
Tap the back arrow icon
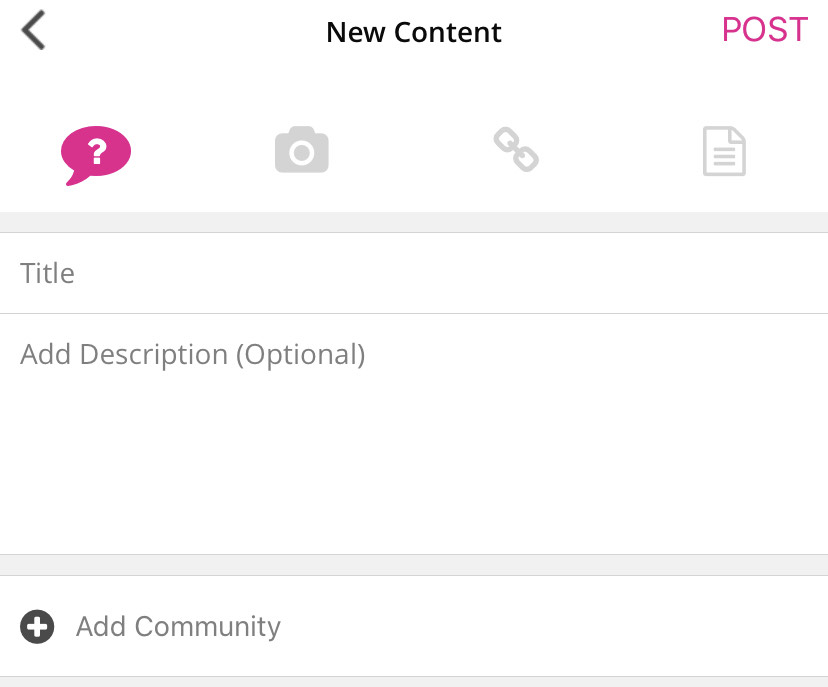[x=34, y=31]
